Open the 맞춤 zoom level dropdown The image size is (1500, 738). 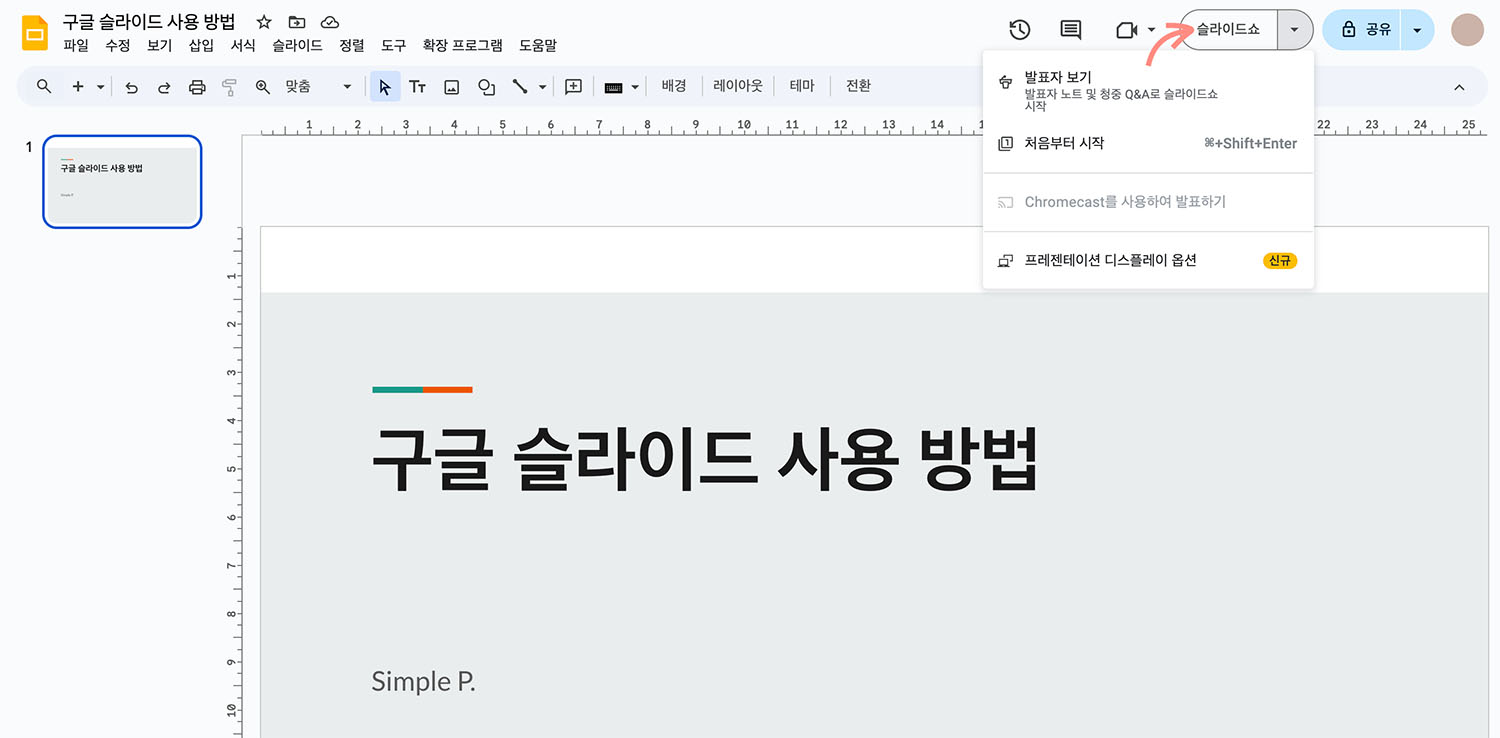click(318, 87)
